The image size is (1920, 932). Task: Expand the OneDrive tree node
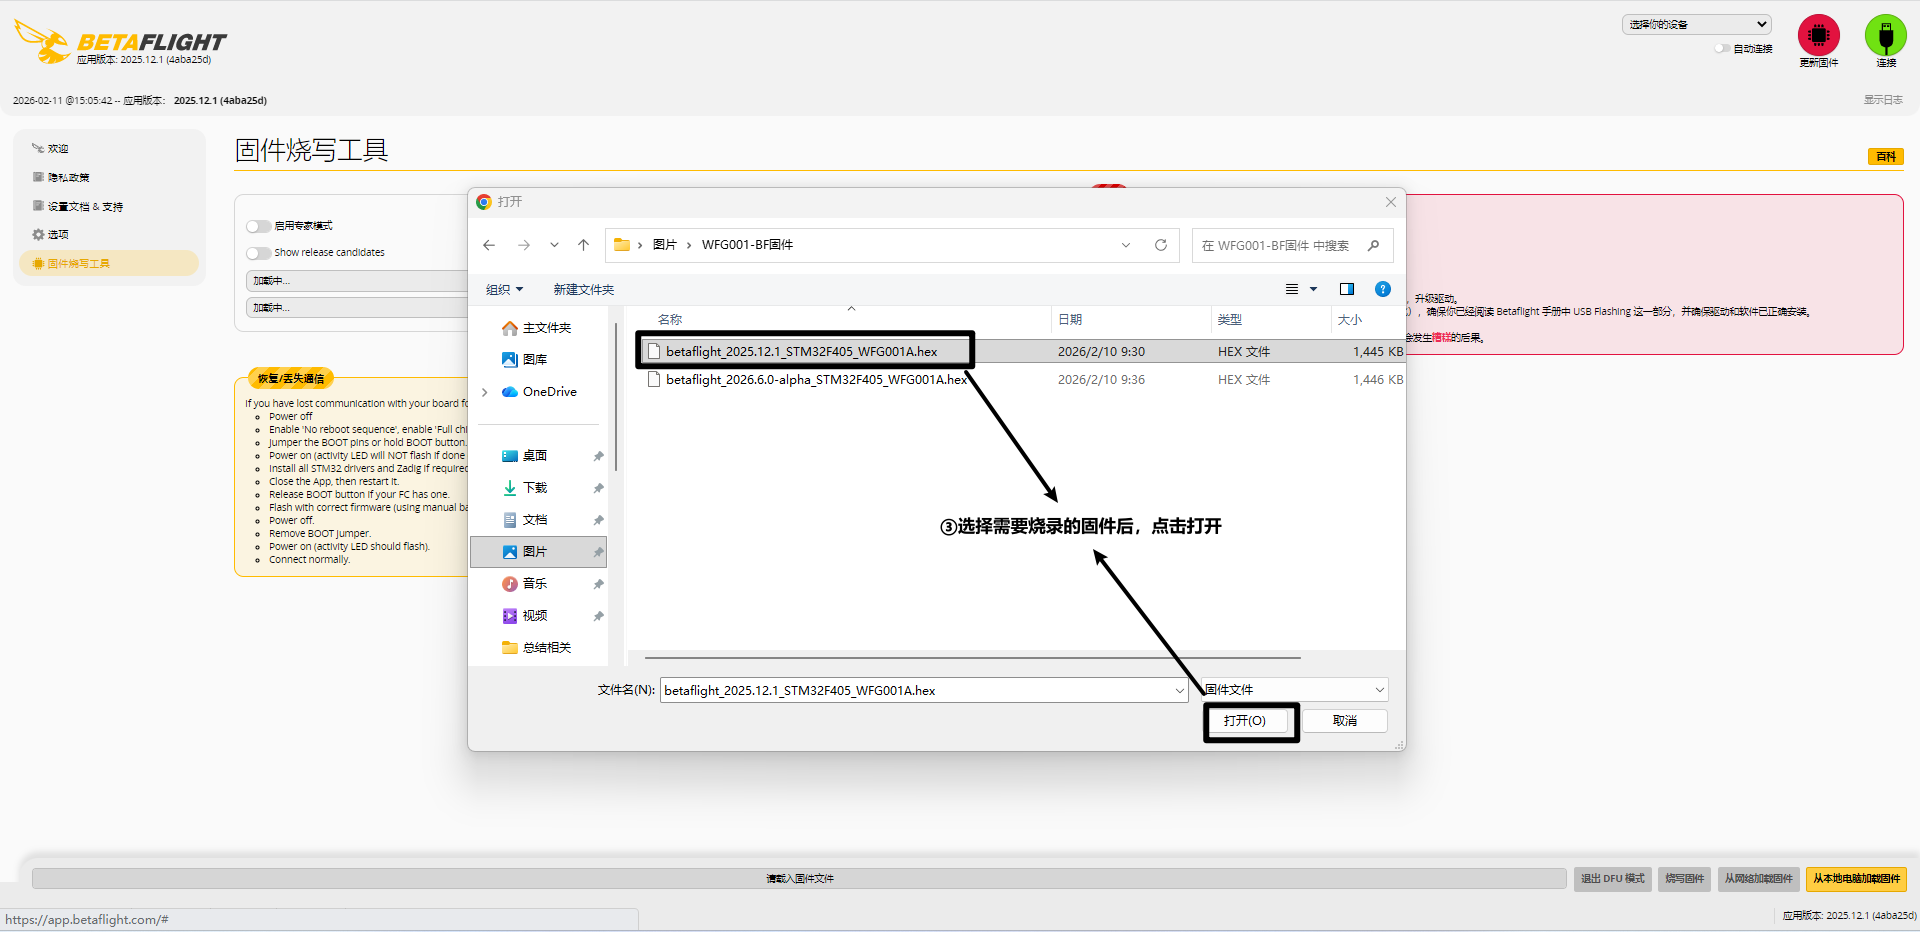[x=485, y=392]
